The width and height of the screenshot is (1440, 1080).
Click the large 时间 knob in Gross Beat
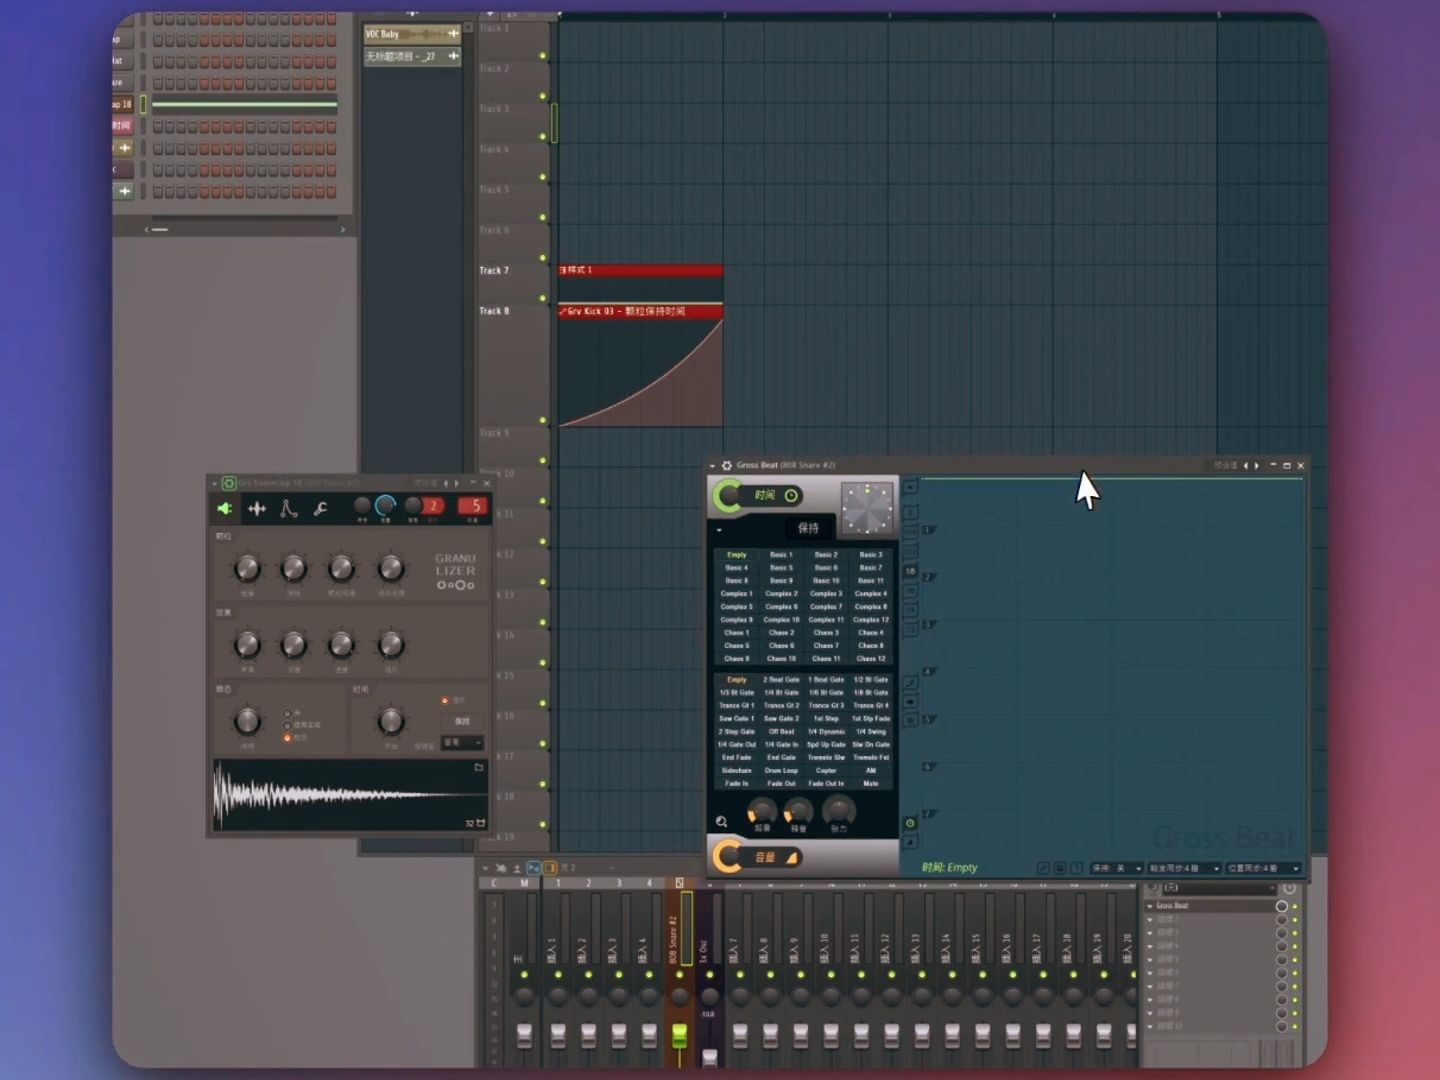pyautogui.click(x=728, y=496)
